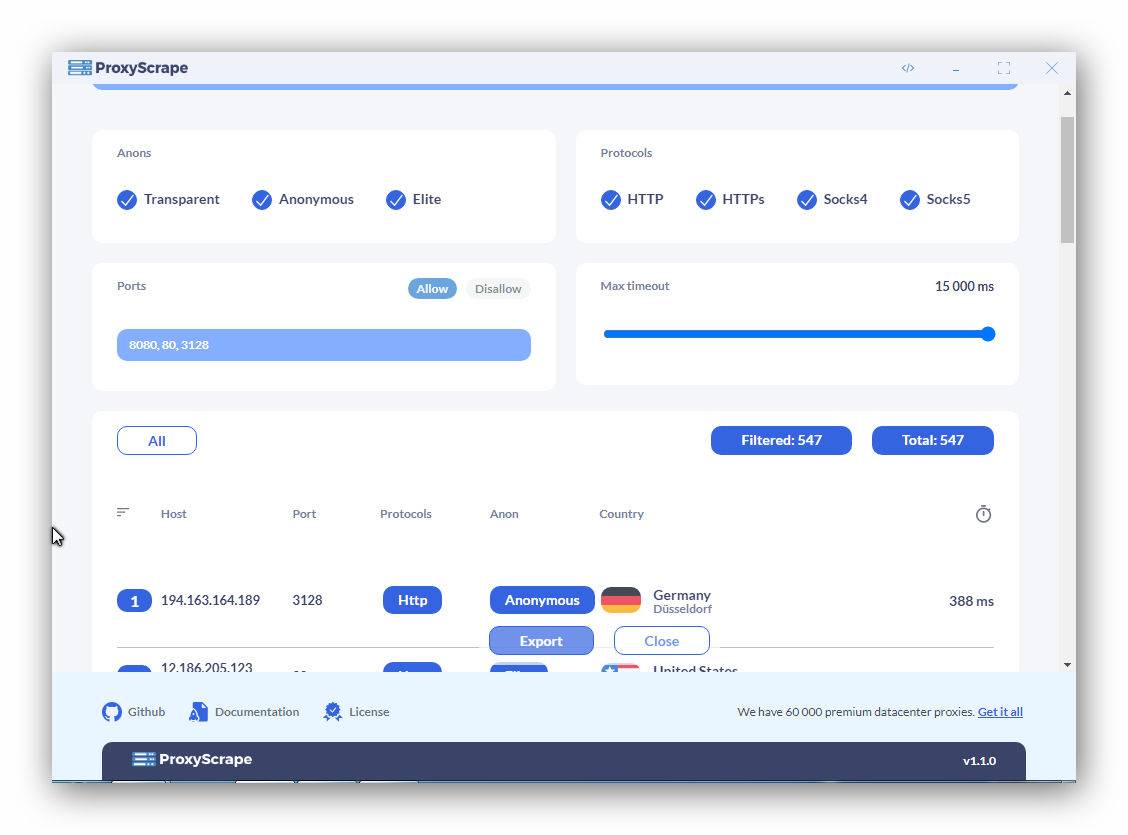Maximize the window with the fullscreen icon
Screen dimensions: 1128x835
click(x=1004, y=68)
